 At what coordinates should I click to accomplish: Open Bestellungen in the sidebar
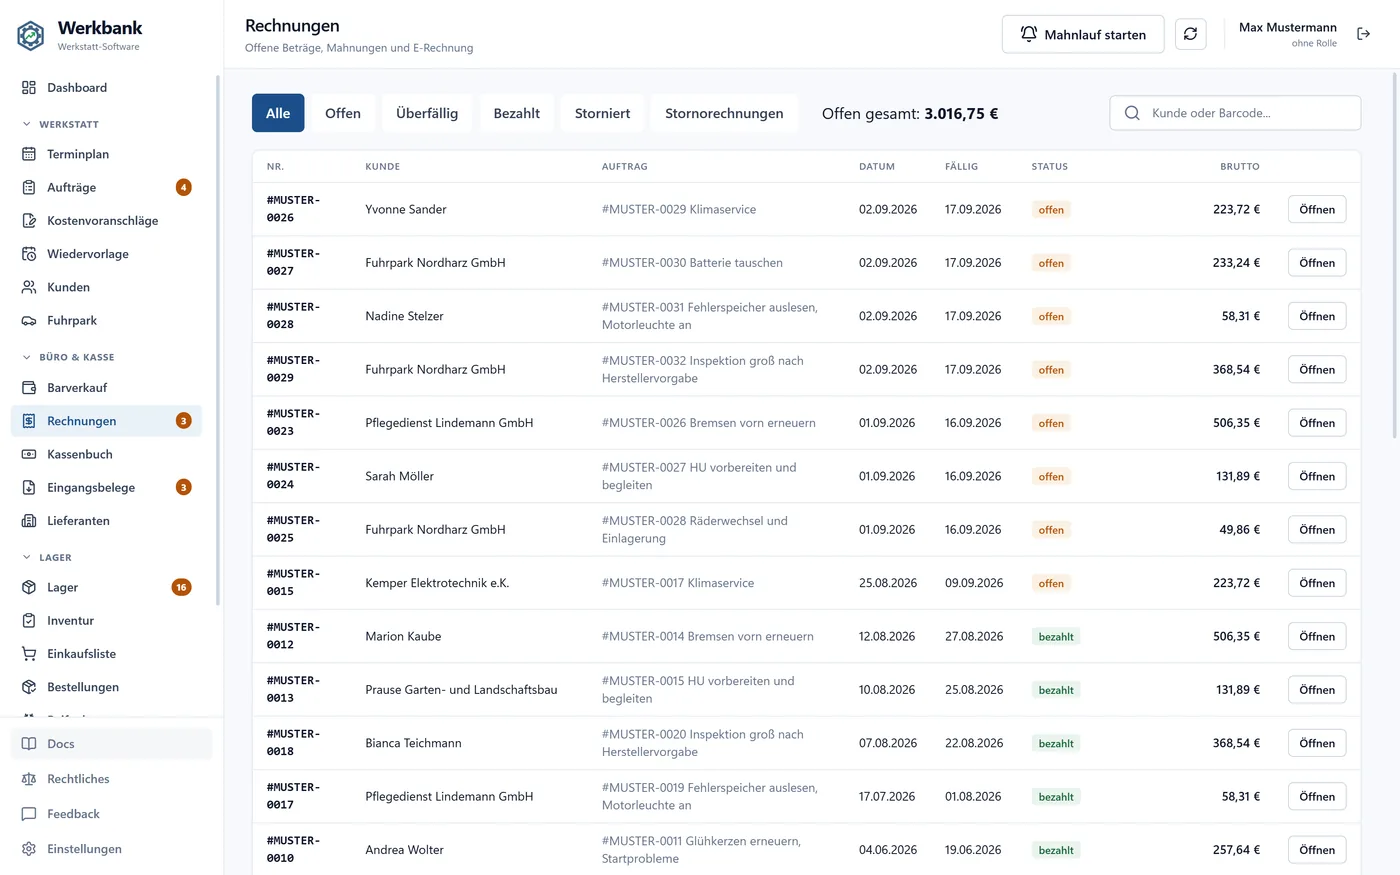106,687
